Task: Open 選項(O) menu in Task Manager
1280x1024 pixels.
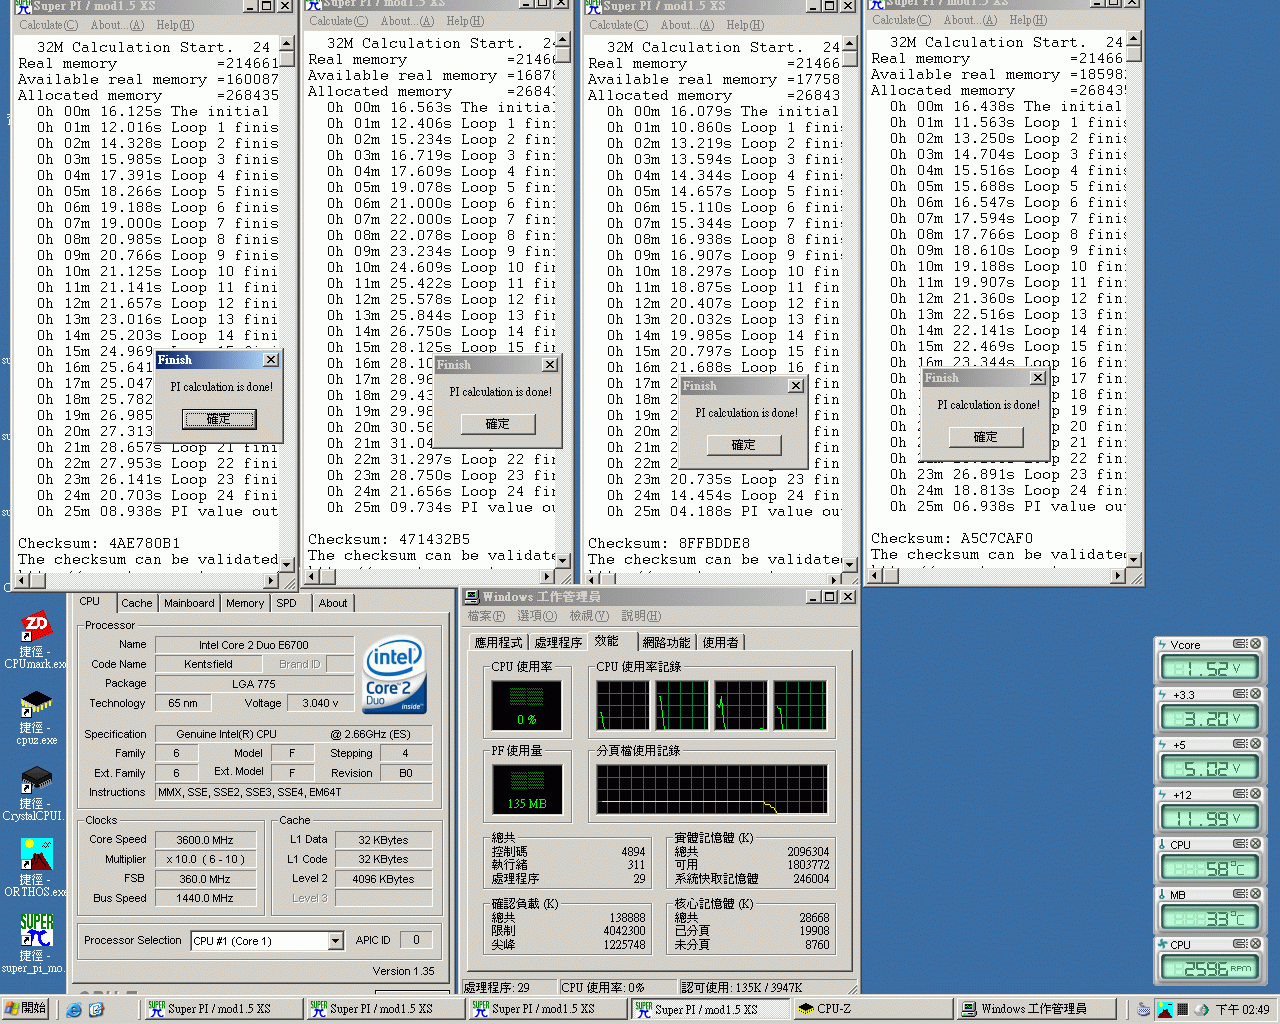Action: point(536,616)
